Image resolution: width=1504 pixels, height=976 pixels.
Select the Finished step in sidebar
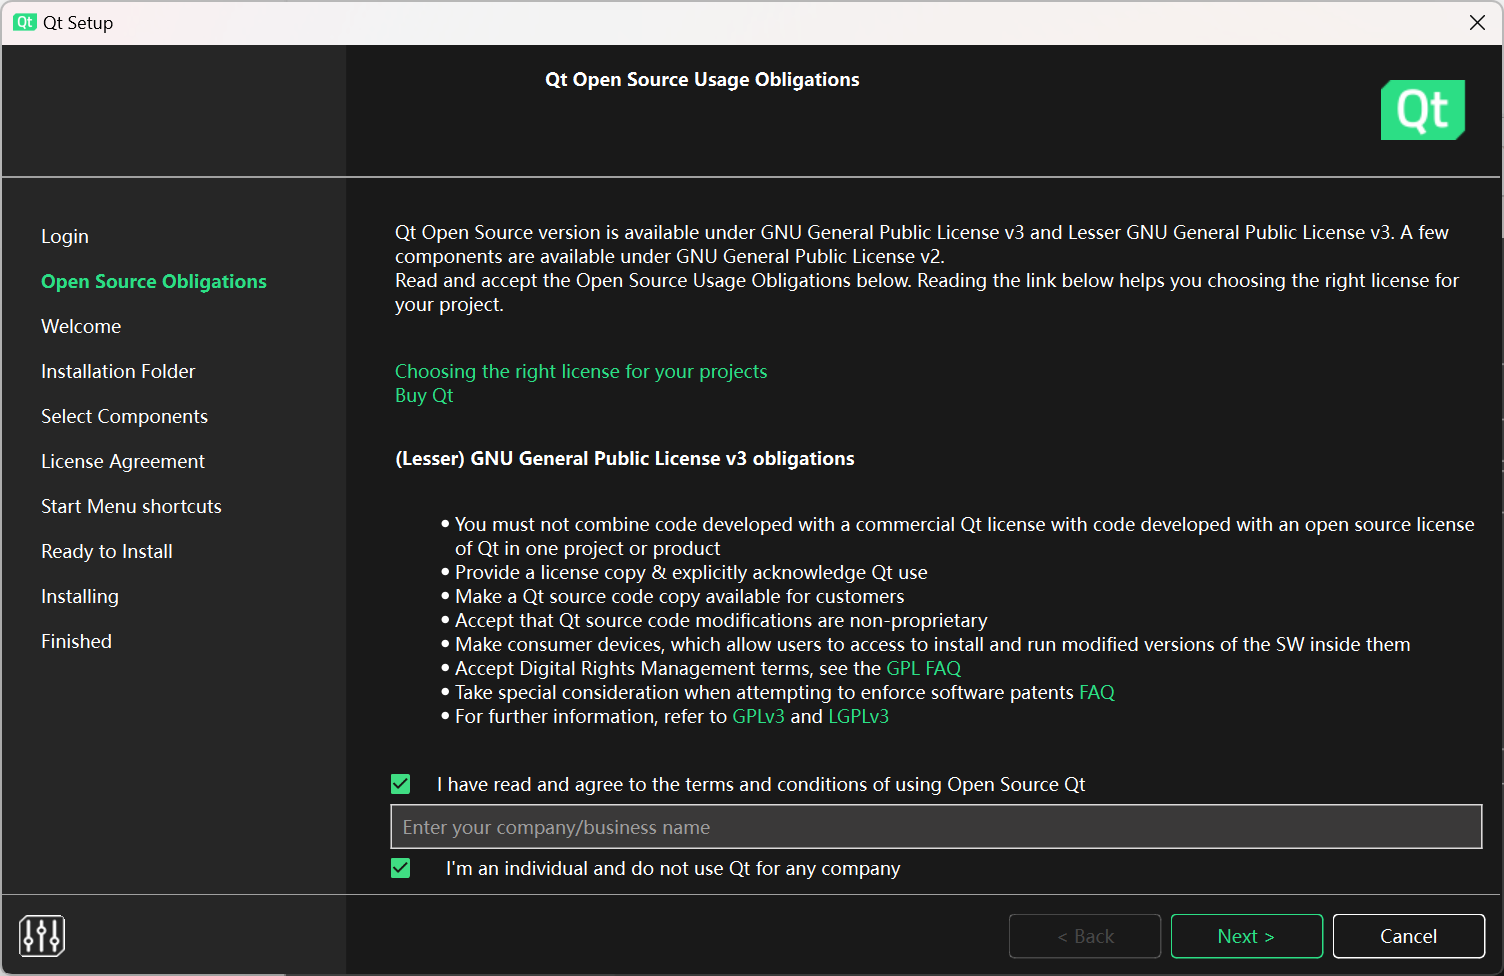(76, 641)
